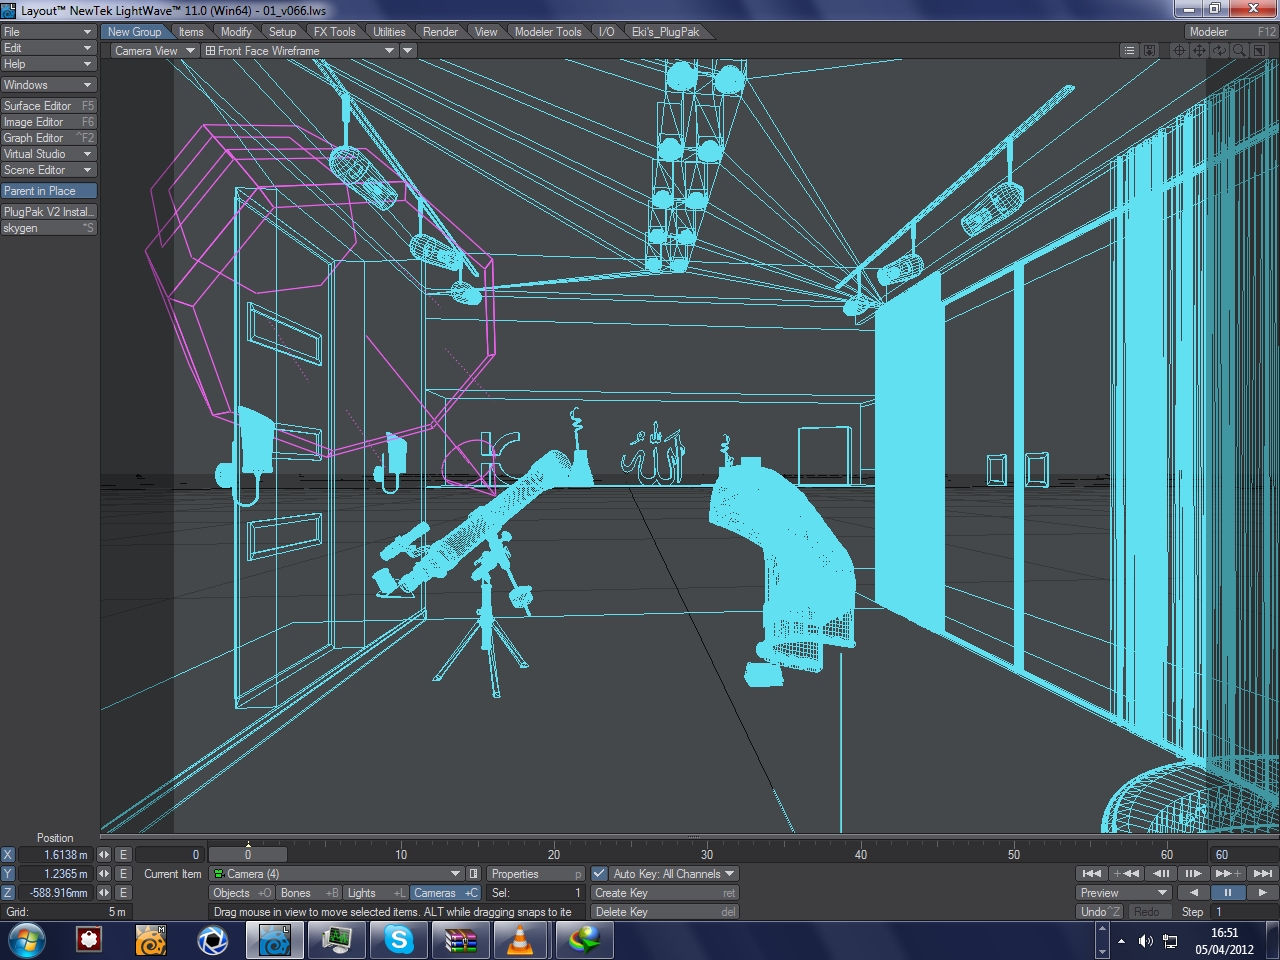Toggle the Auto Key checkbox
This screenshot has width=1280, height=960.
coord(599,874)
